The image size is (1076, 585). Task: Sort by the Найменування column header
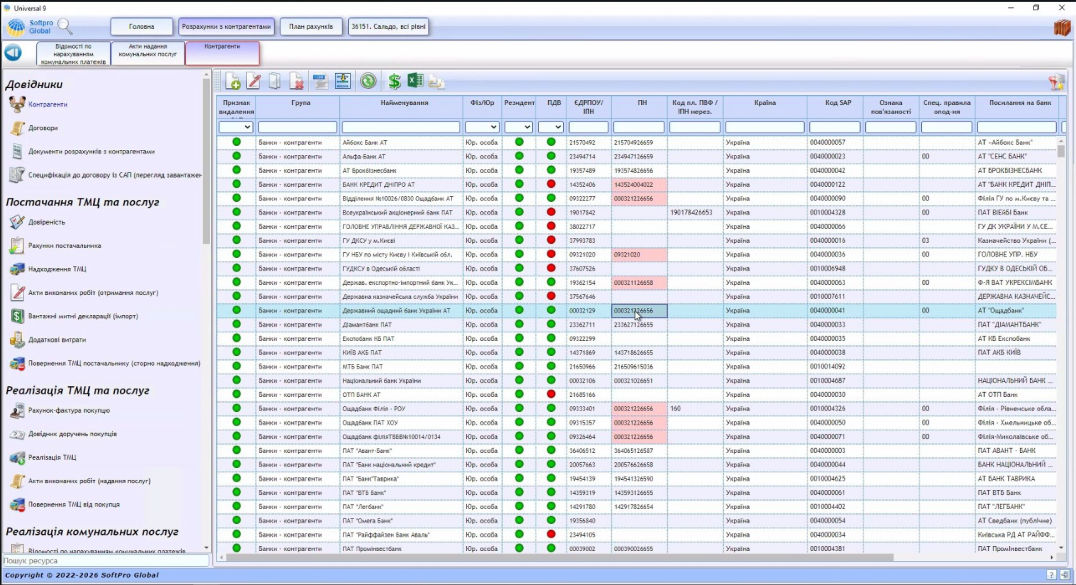tap(404, 103)
